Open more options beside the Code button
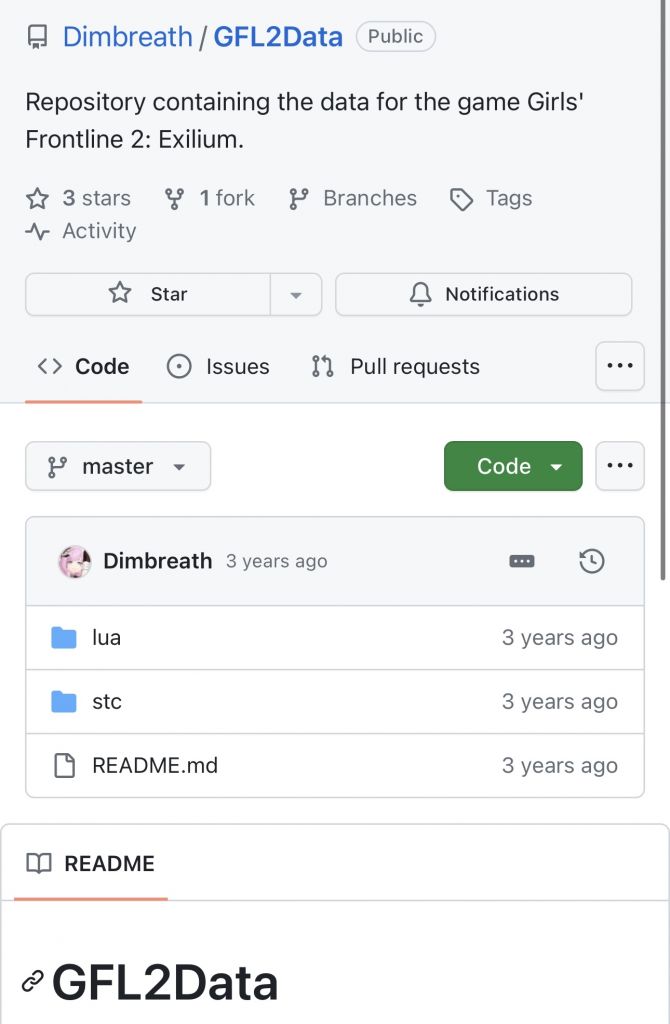The height and width of the screenshot is (1024, 670). [x=620, y=466]
